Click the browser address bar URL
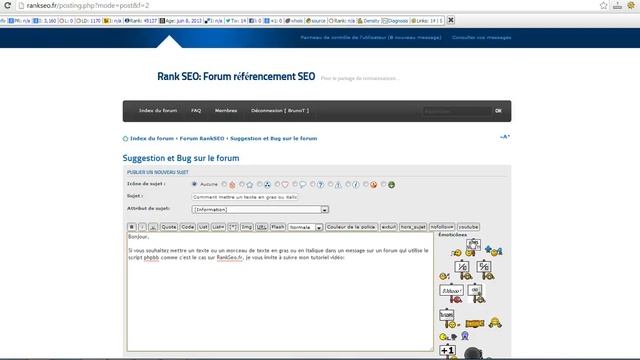The width and height of the screenshot is (640, 360). pyautogui.click(x=88, y=6)
